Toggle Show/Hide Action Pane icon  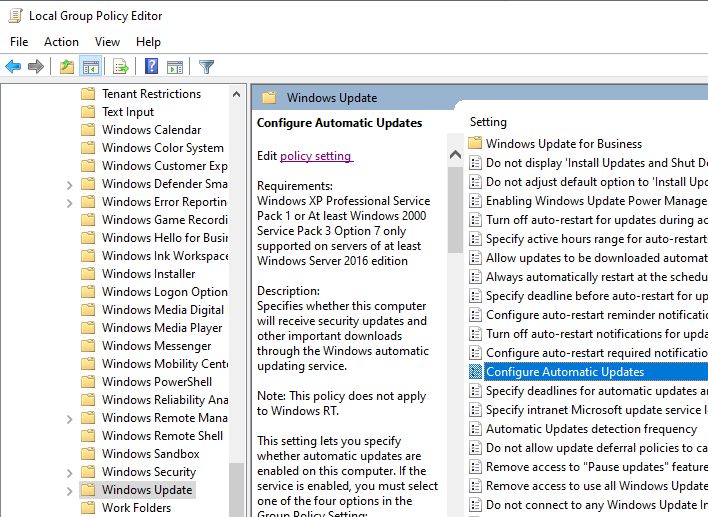(175, 67)
